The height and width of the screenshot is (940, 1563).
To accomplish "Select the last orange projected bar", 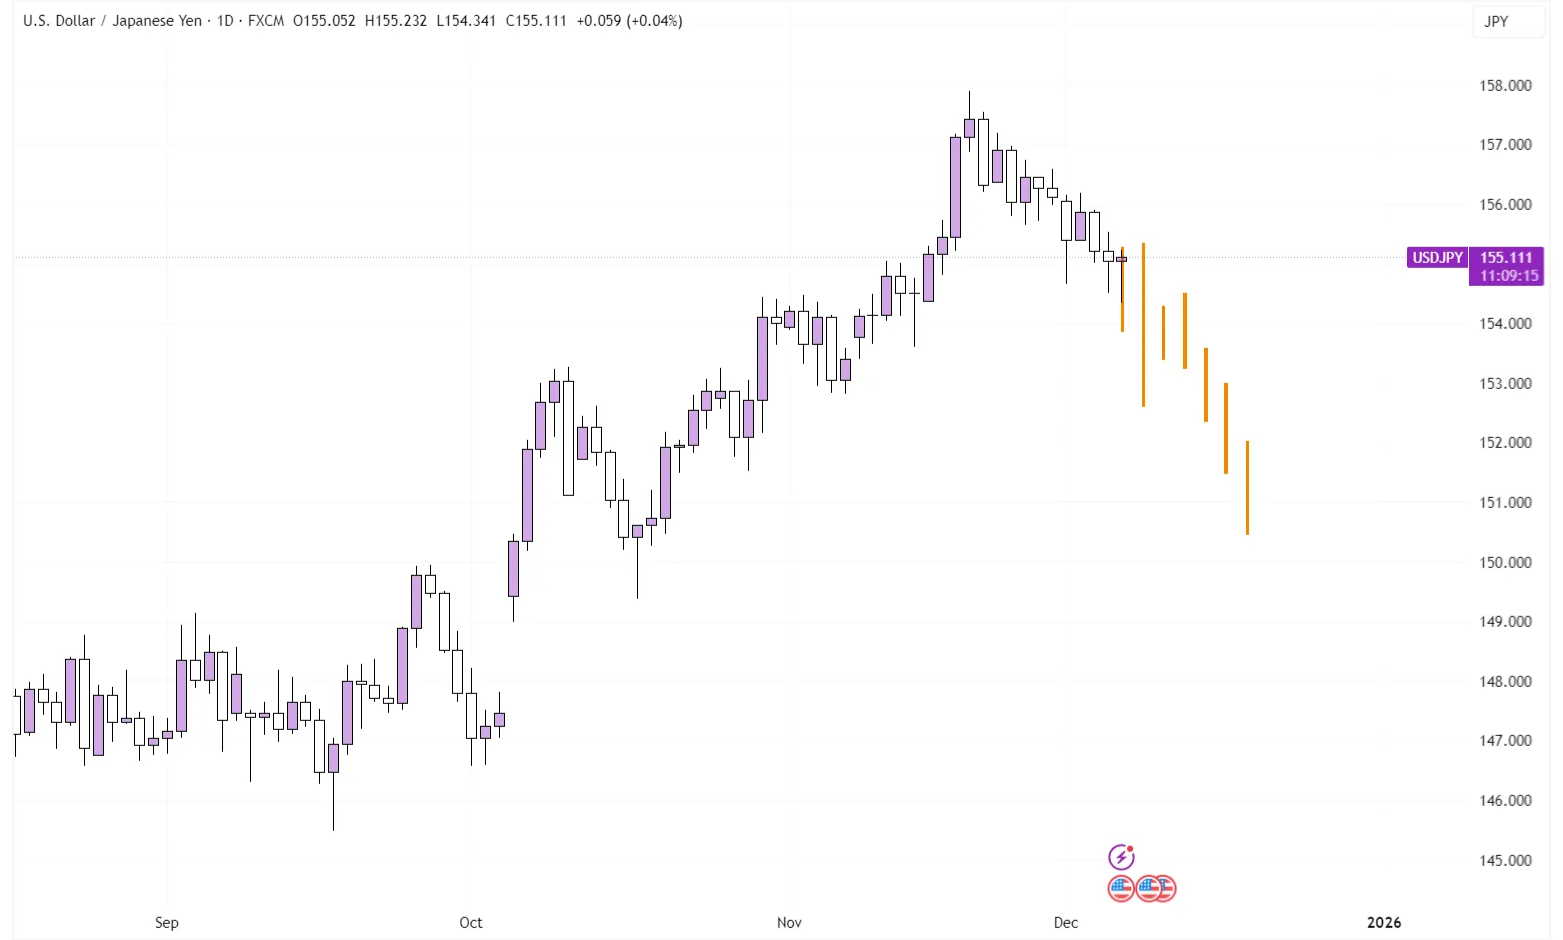I will tap(1247, 488).
